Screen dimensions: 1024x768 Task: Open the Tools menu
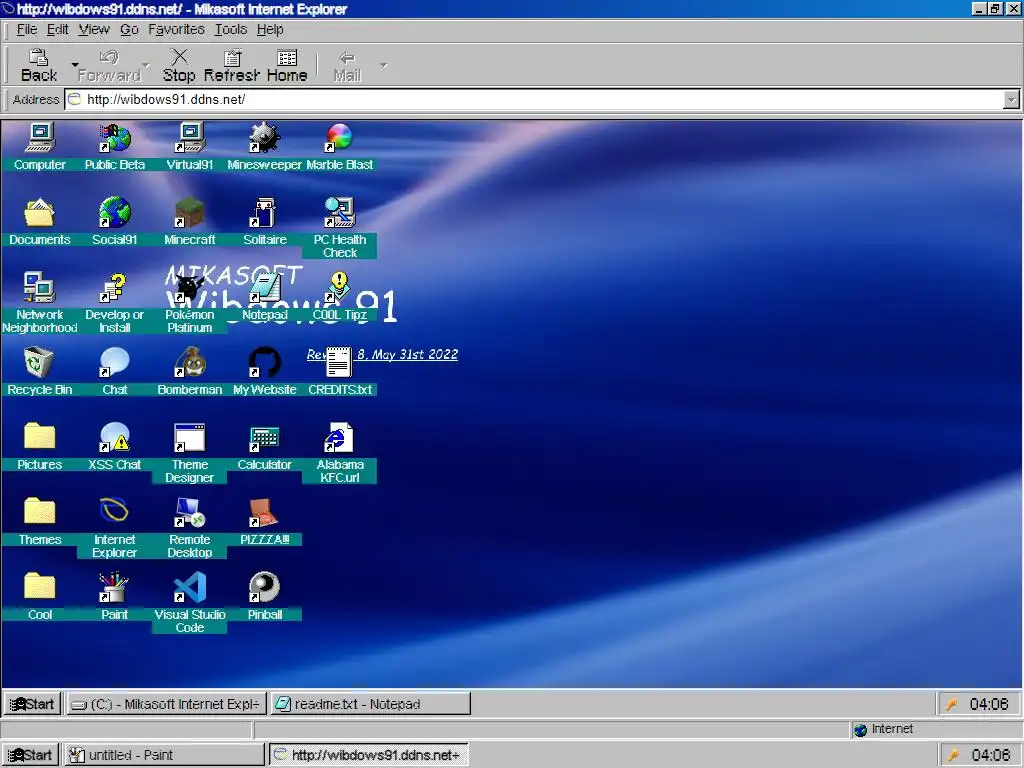tap(231, 29)
